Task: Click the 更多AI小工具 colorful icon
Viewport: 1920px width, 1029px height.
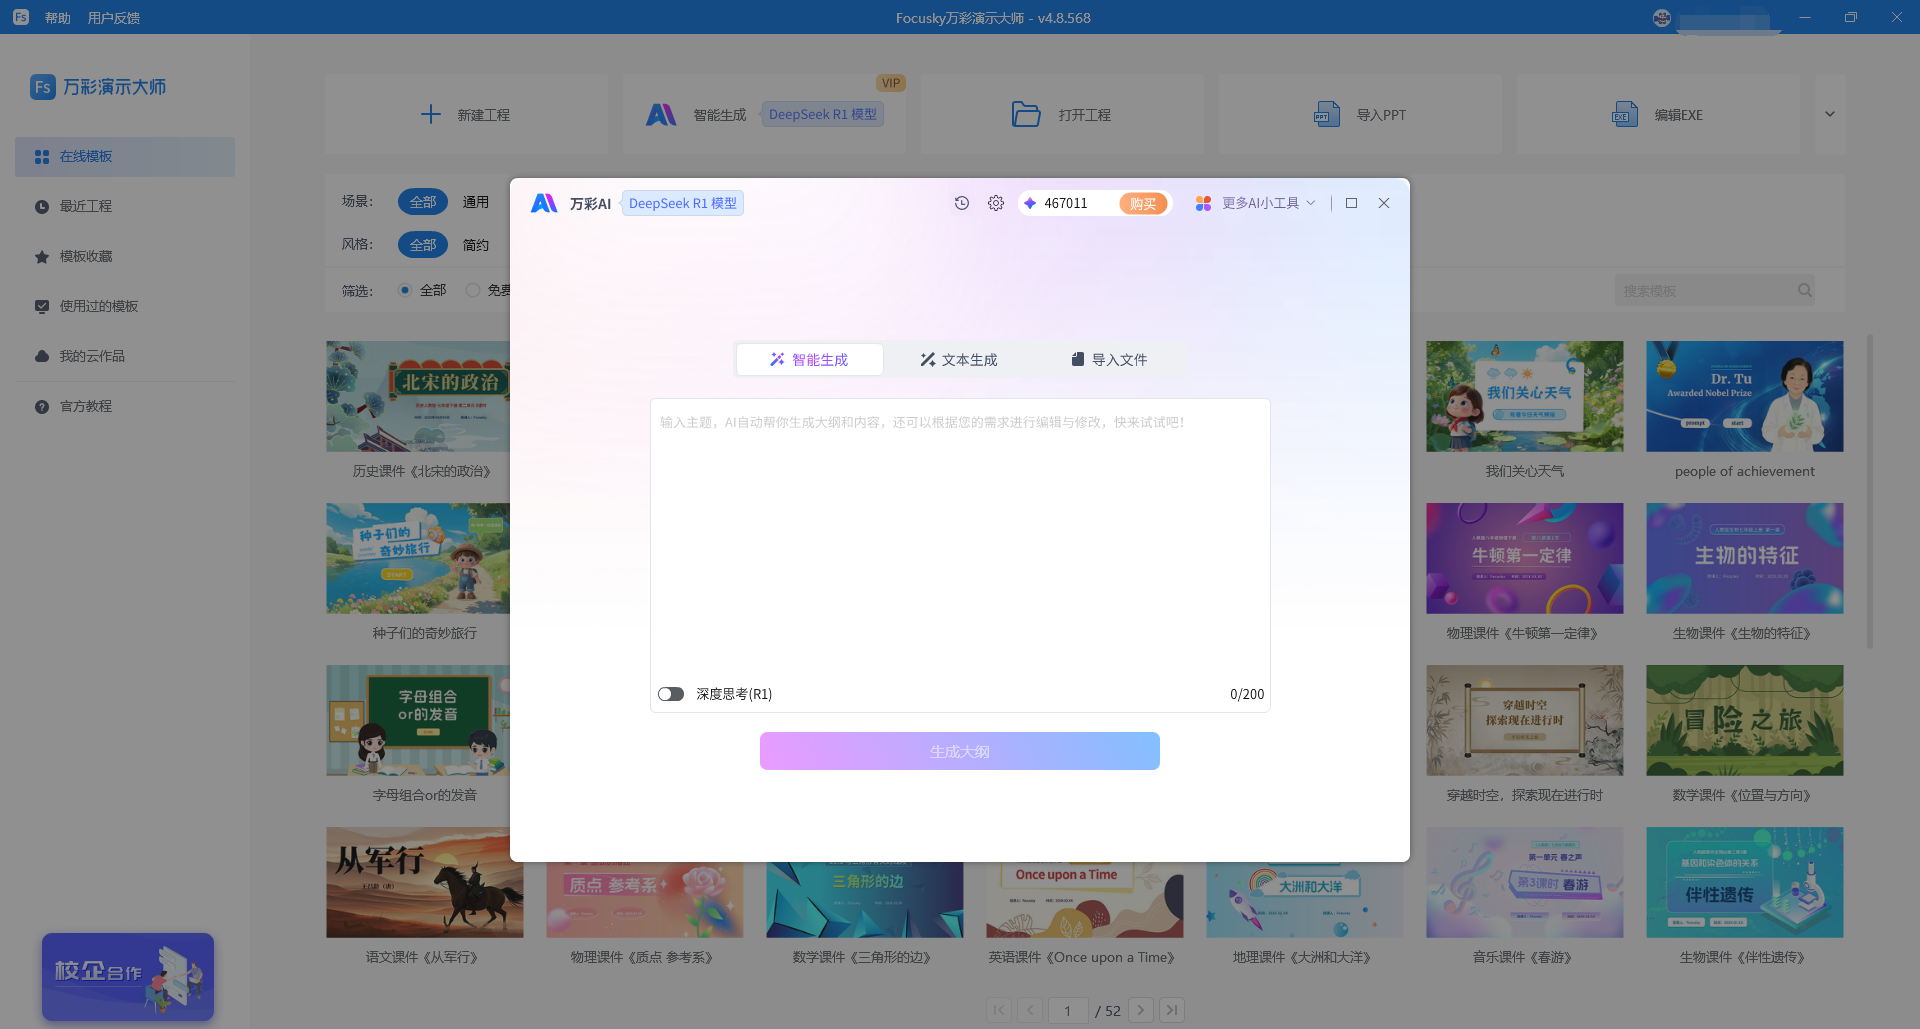Action: click(x=1204, y=203)
